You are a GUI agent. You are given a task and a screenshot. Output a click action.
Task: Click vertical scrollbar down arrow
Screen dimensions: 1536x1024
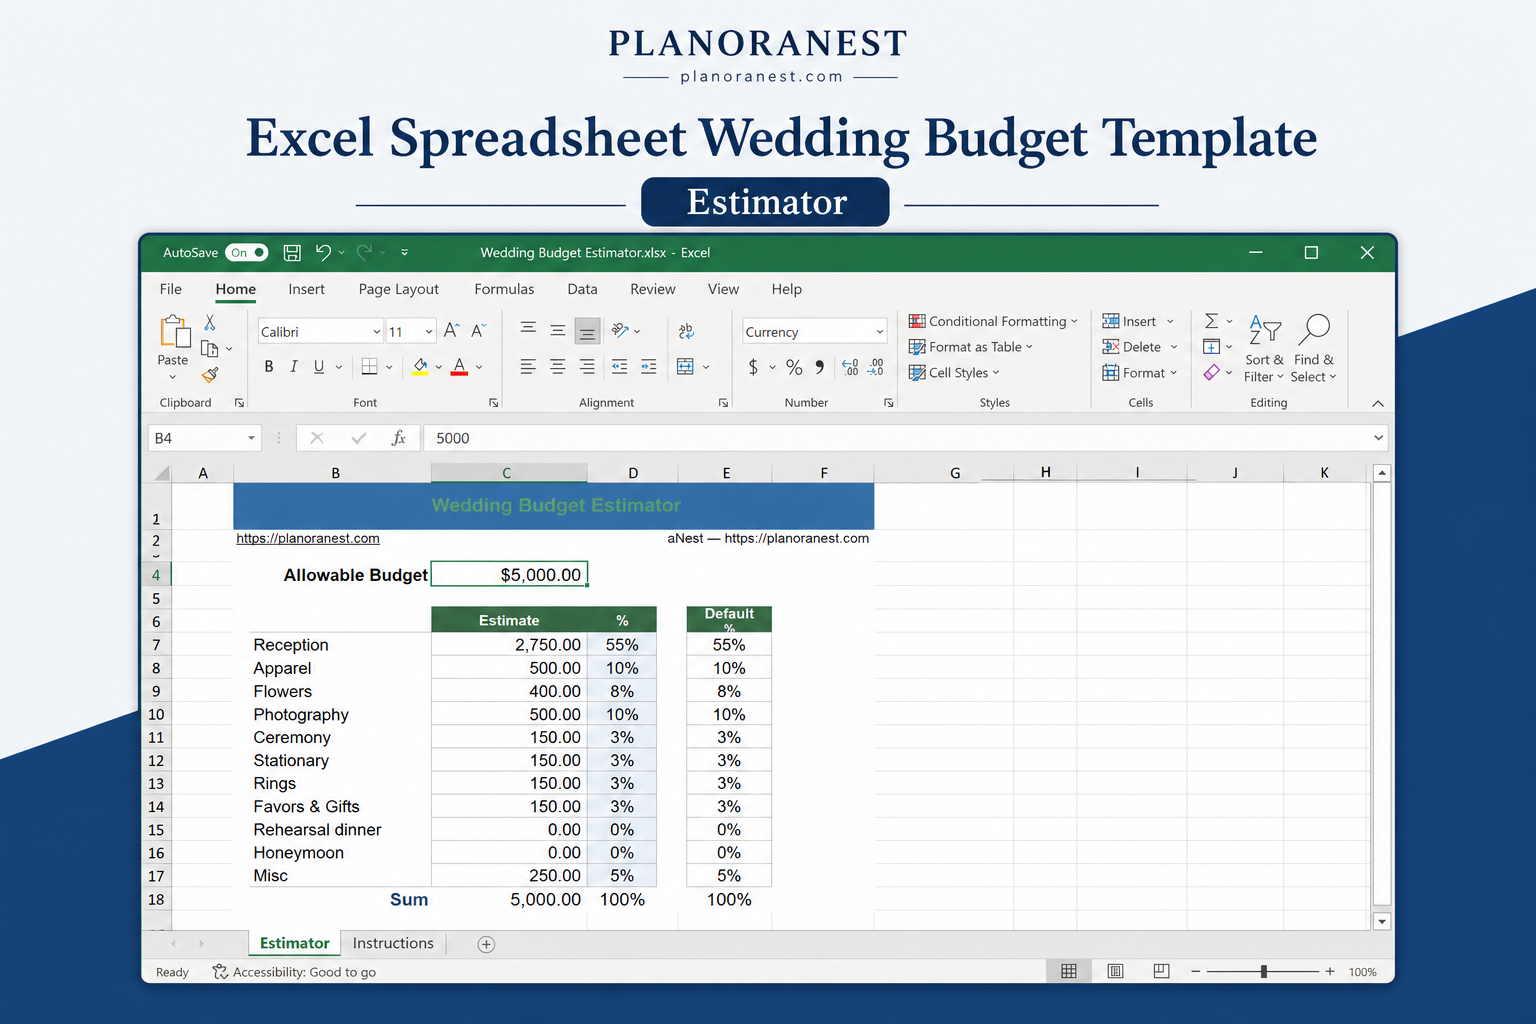[x=1382, y=922]
